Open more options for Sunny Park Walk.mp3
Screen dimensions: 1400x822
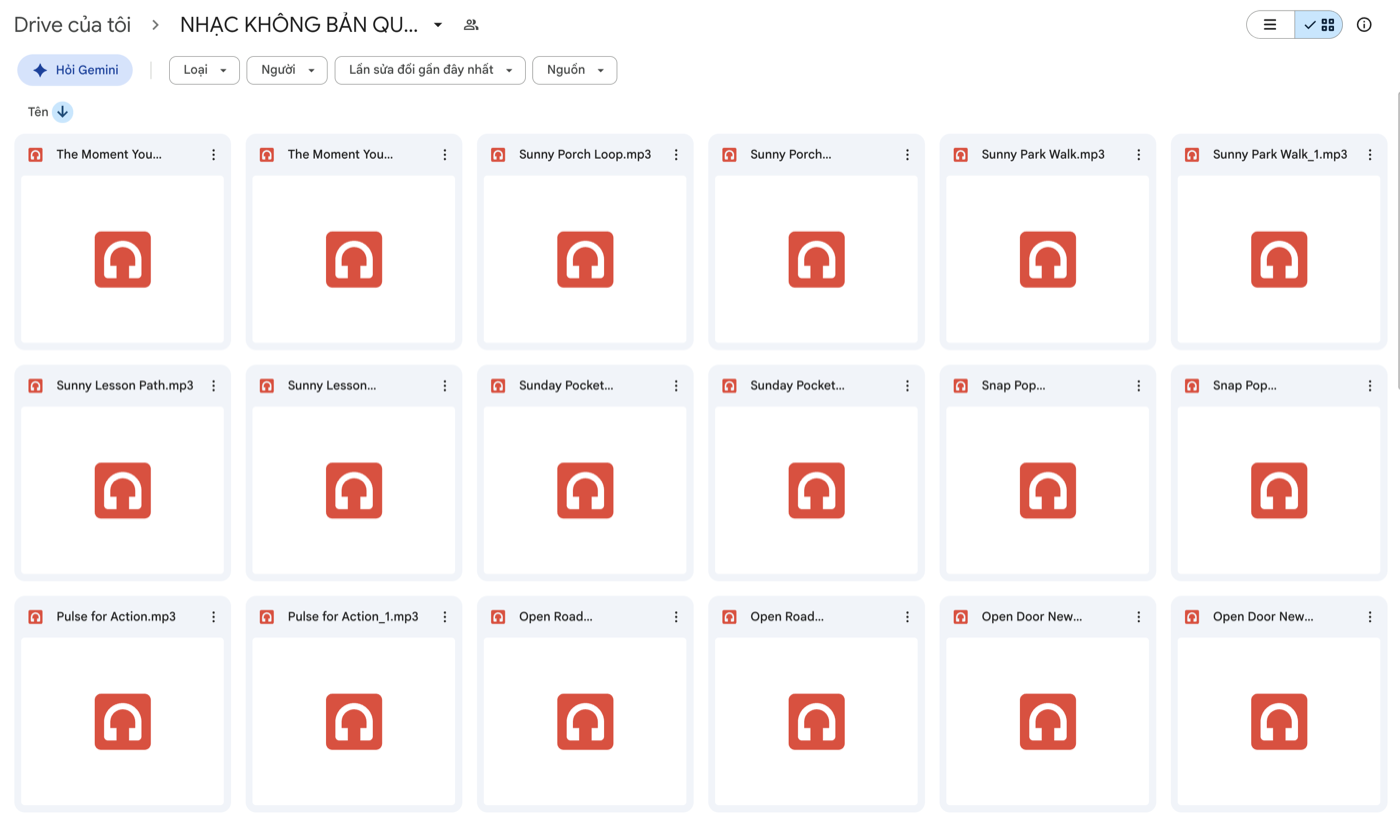pos(1139,155)
